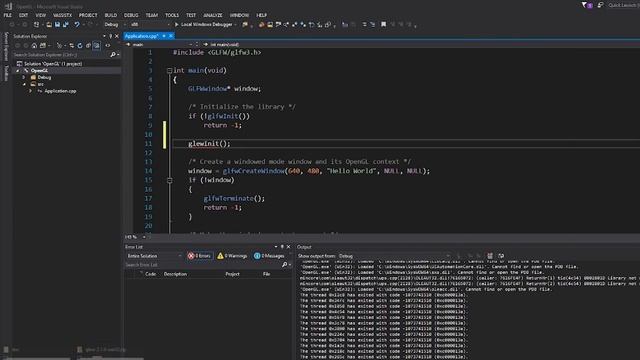This screenshot has width=640, height=360.
Task: Click the Clear All icon in Output toolbar
Action: pyautogui.click(x=490, y=256)
